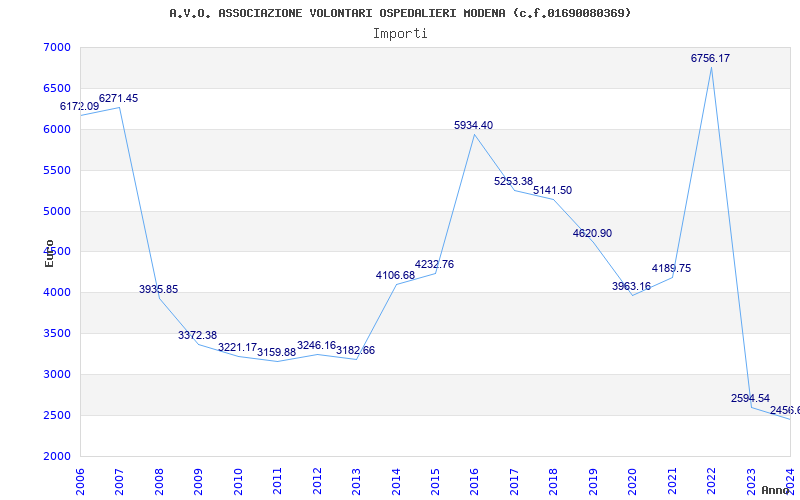This screenshot has height=500, width=800.
Task: Click y-axis tick 5000
Action: 57,211
